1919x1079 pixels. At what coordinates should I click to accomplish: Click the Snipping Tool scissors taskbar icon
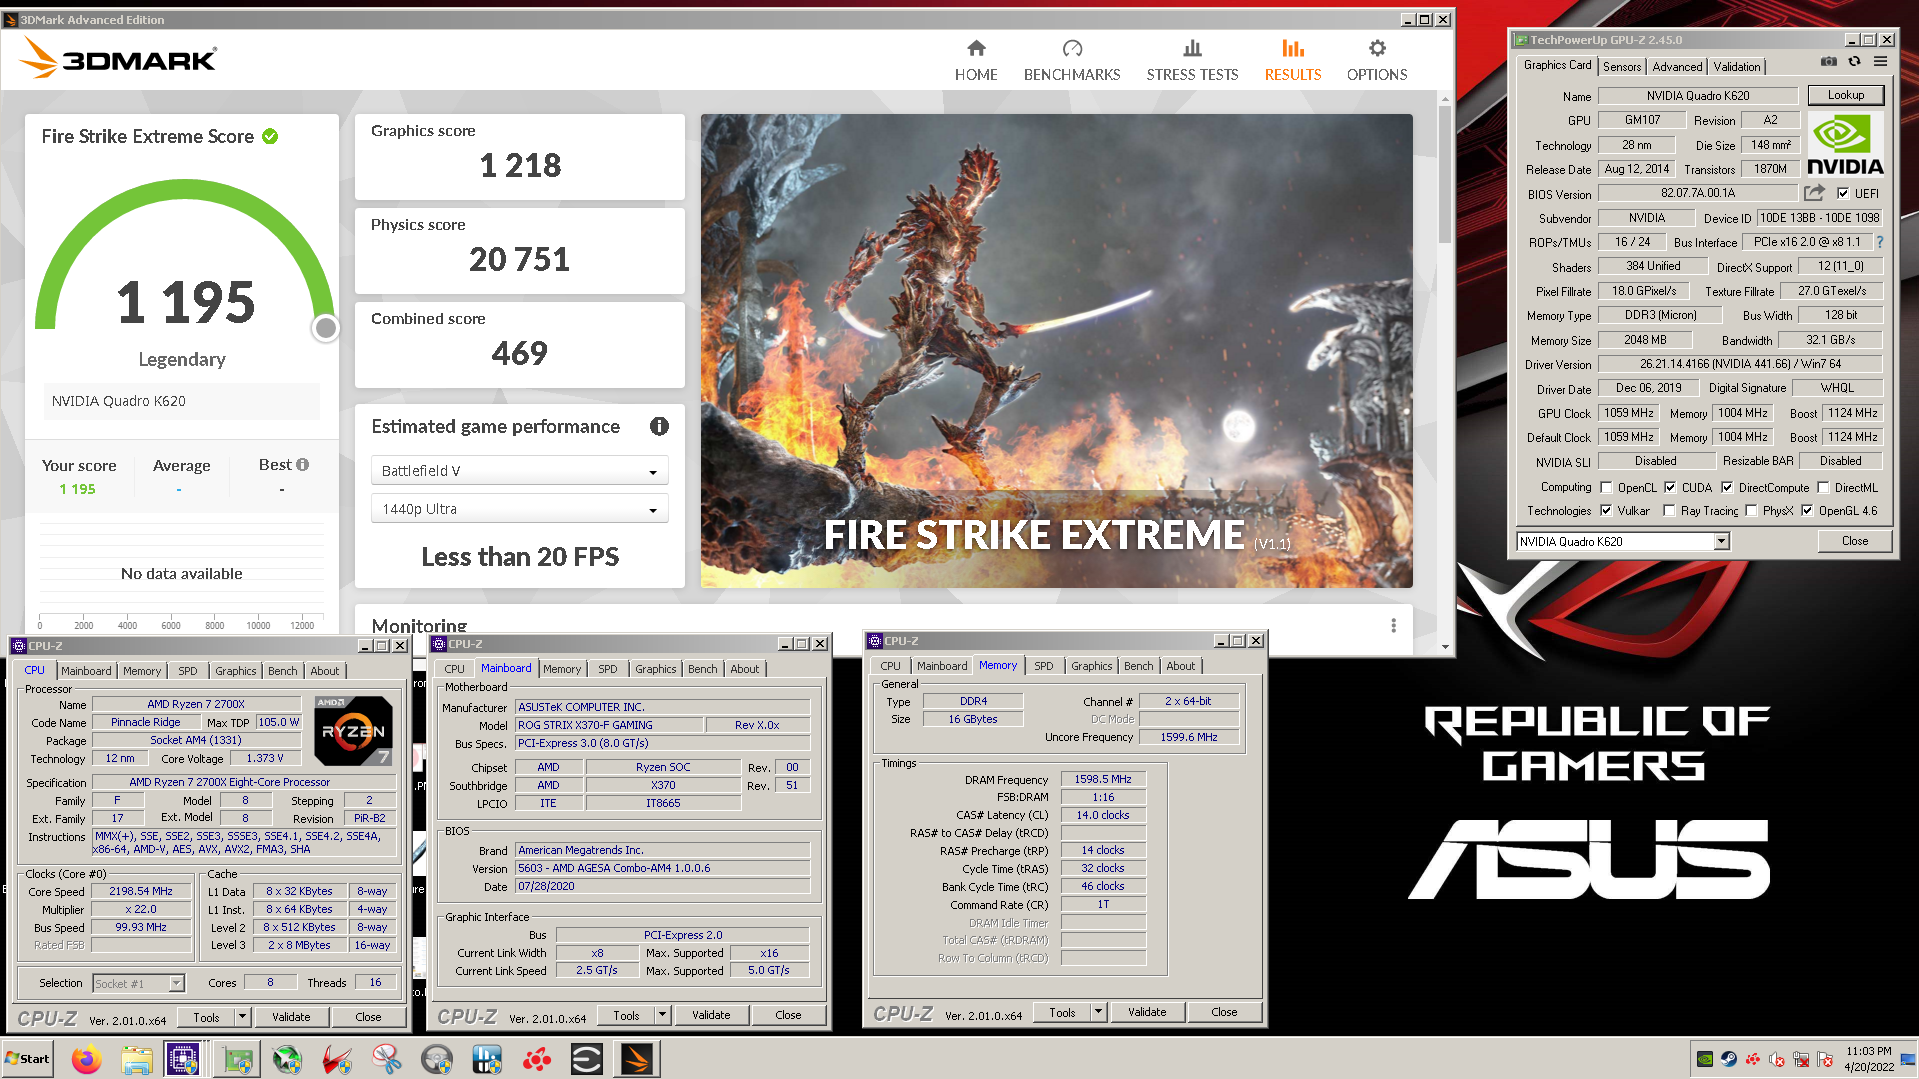coord(387,1059)
